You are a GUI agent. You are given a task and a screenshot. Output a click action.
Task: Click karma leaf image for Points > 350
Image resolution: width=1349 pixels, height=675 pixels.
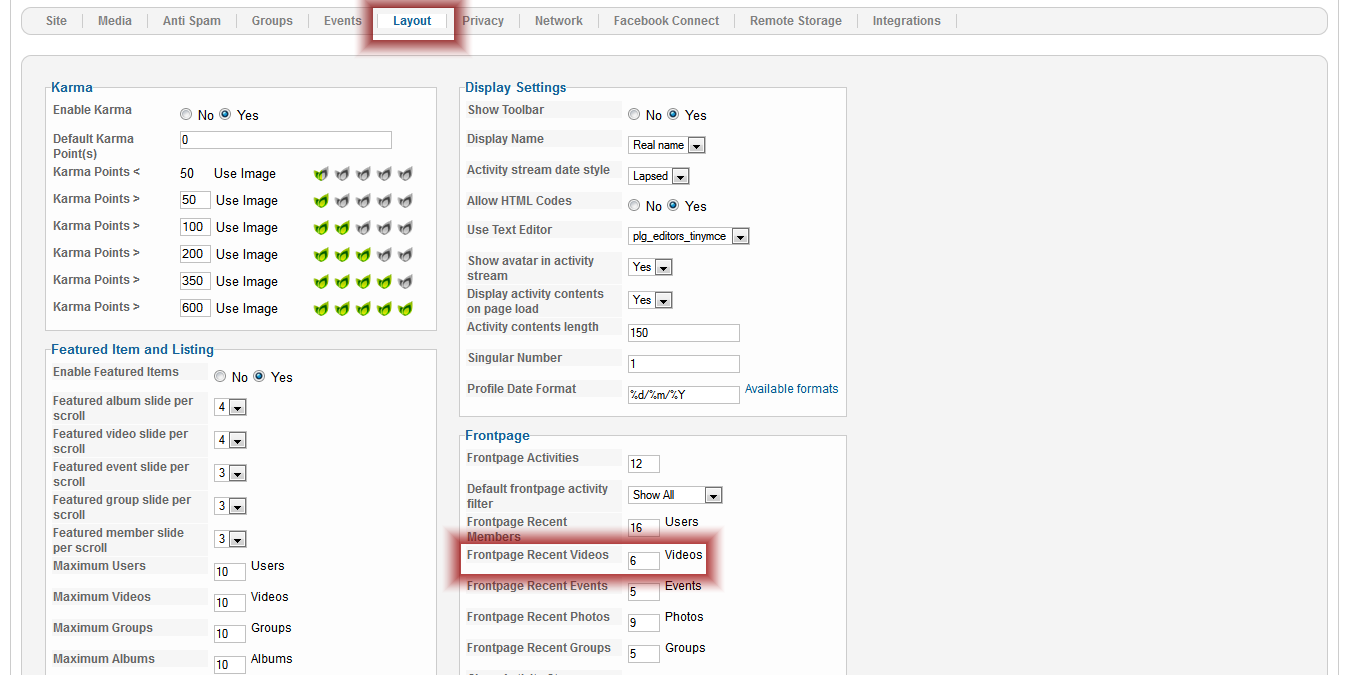(363, 282)
